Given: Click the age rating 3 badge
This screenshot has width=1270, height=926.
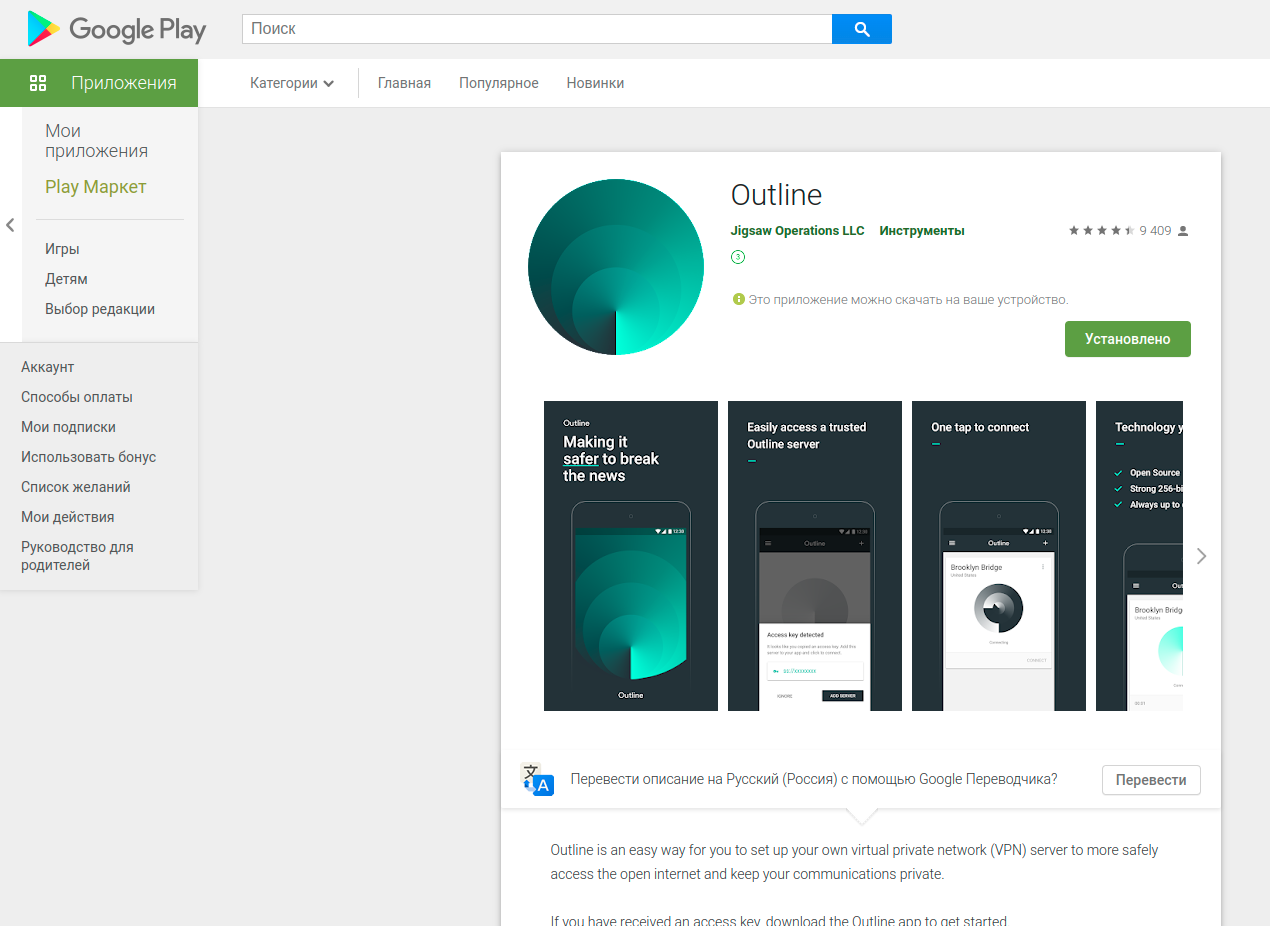Looking at the screenshot, I should coord(738,257).
